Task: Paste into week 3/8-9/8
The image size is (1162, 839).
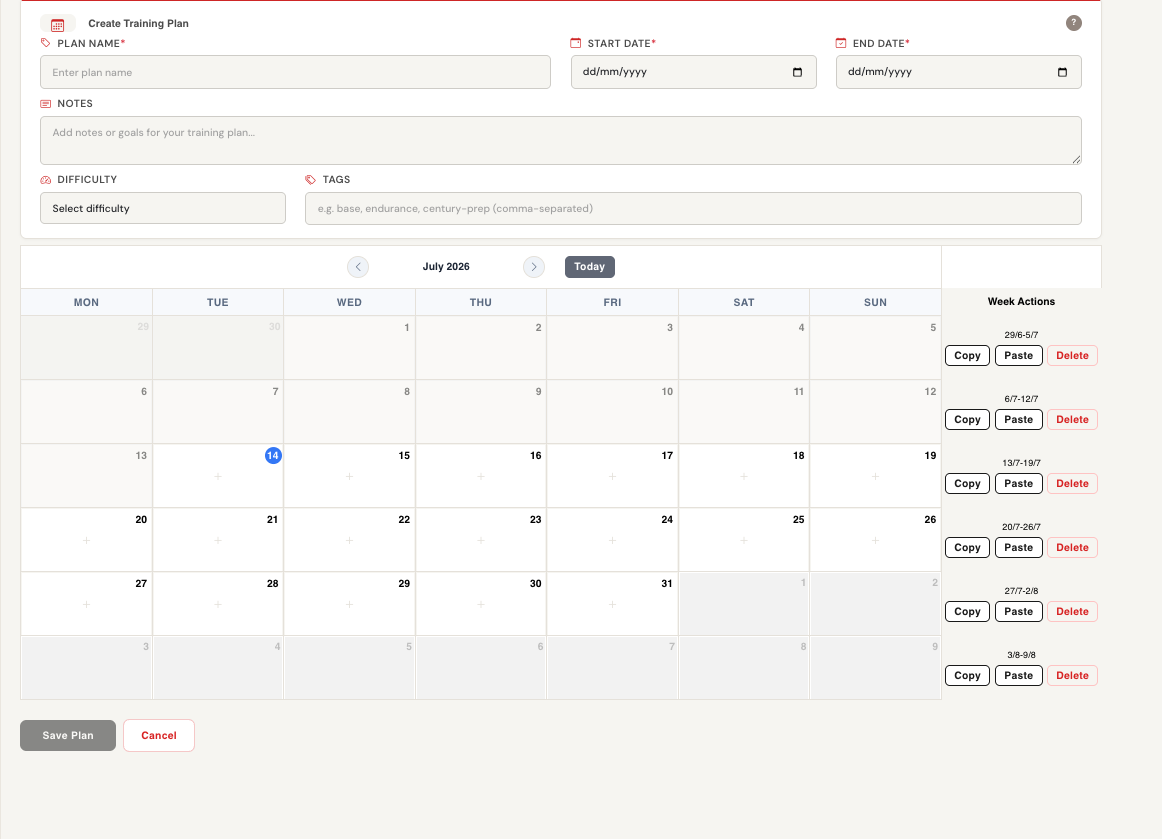Action: tap(1018, 675)
